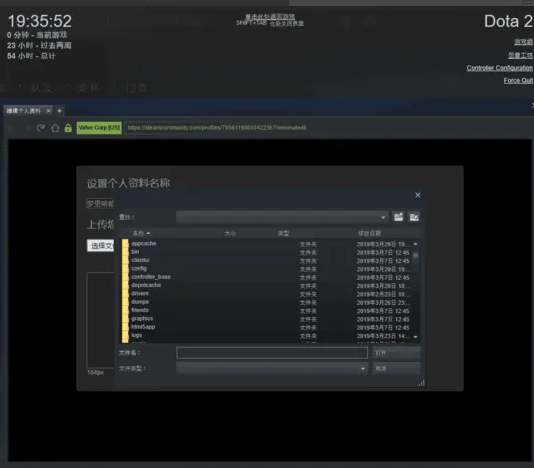This screenshot has height=468, width=534.
Task: Click the green padlock security icon
Action: pyautogui.click(x=68, y=128)
